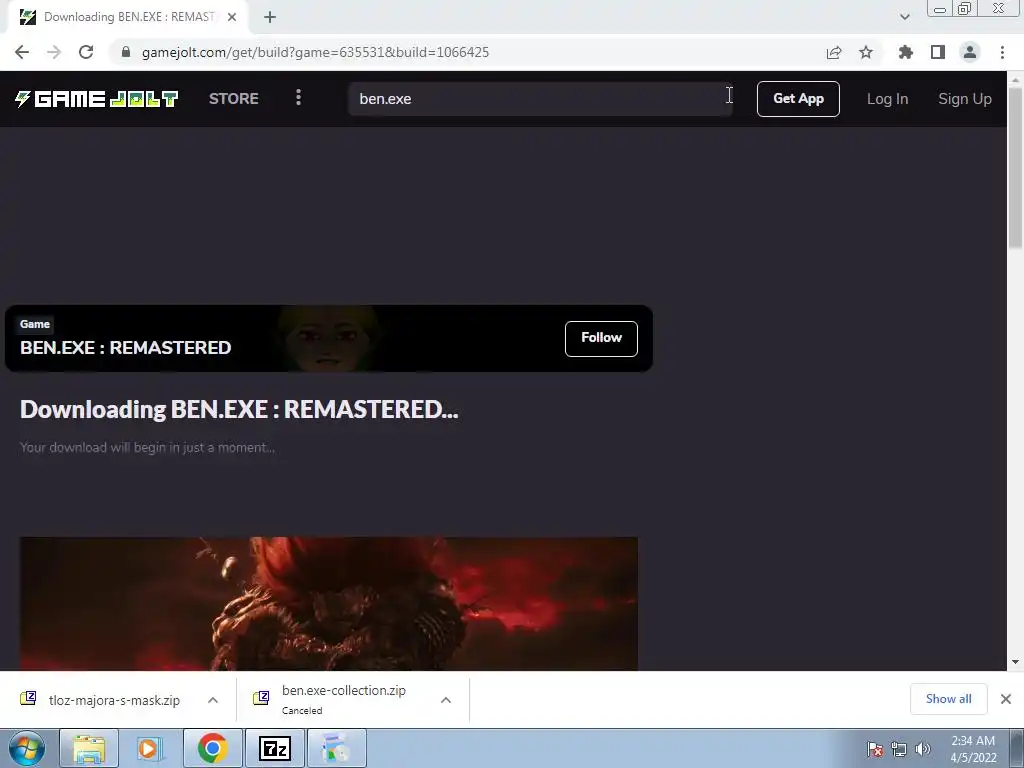Open Windows Explorer from taskbar

[x=89, y=748]
